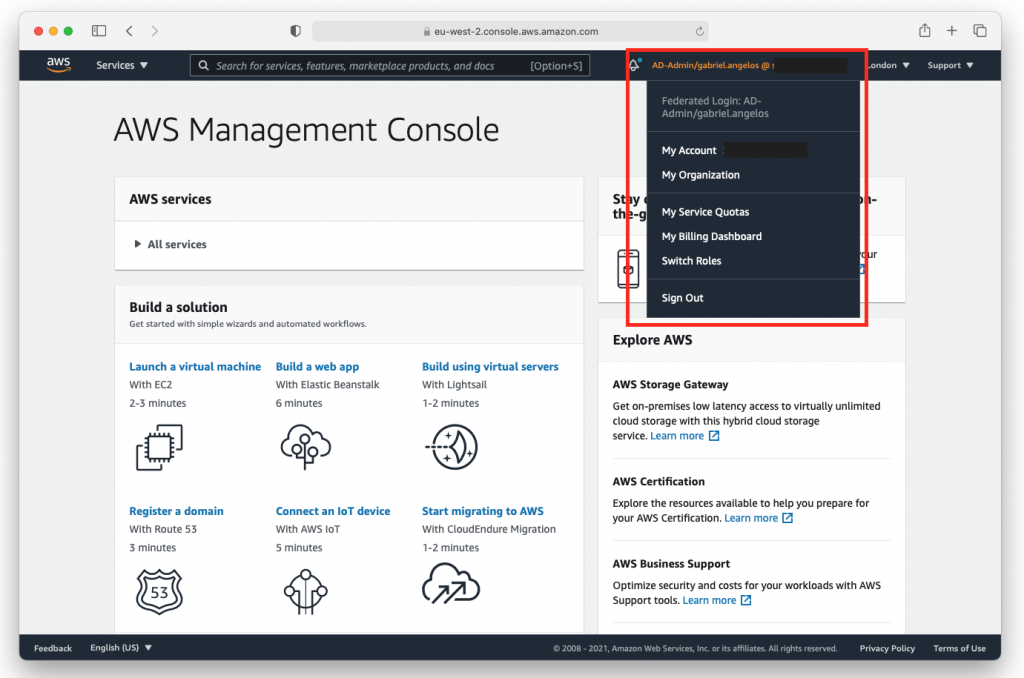
Task: Open Connect an IoT device link
Action: click(x=333, y=511)
